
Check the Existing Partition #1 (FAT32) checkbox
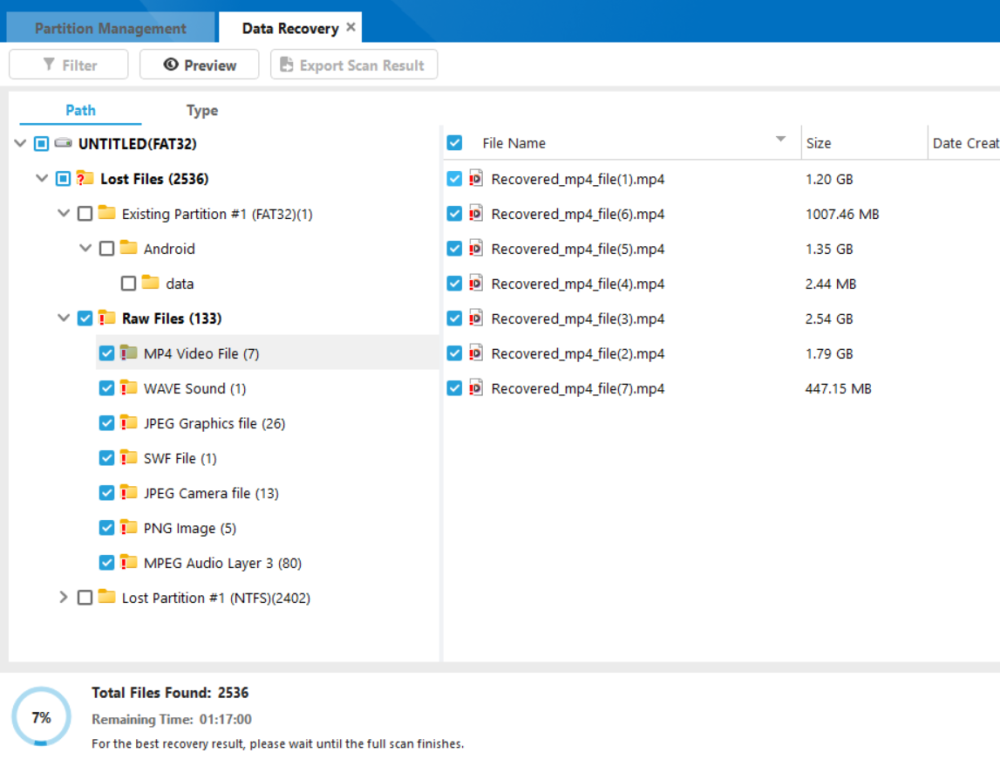tap(85, 214)
